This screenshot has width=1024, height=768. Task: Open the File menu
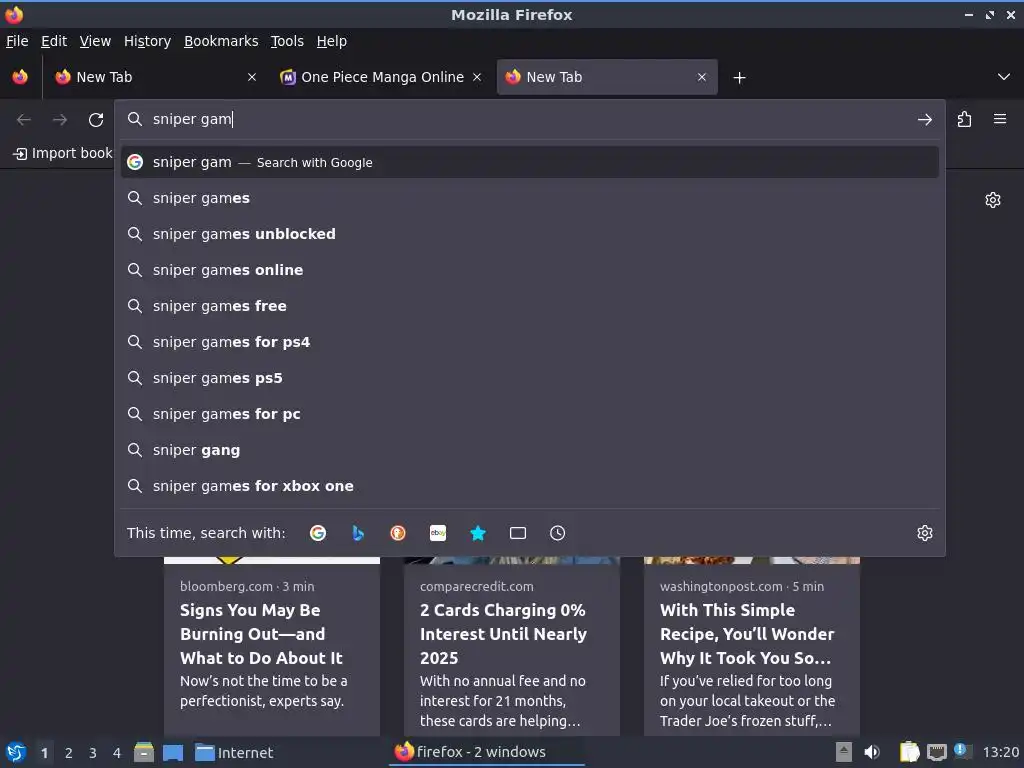[x=17, y=41]
